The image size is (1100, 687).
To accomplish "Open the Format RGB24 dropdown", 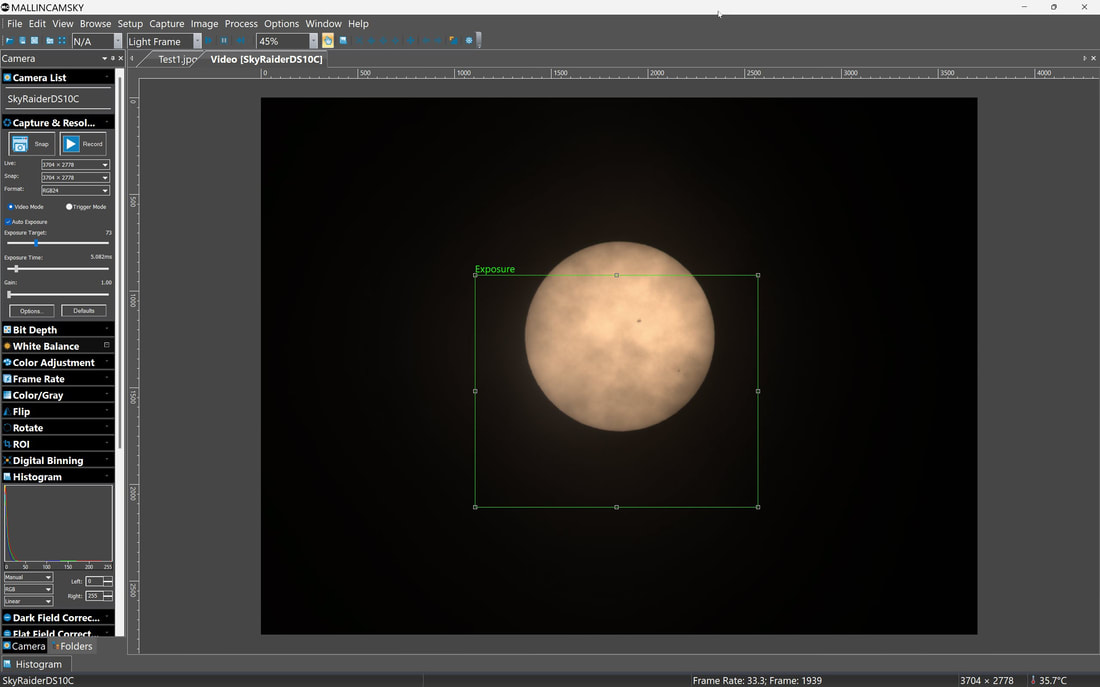I will click(75, 190).
